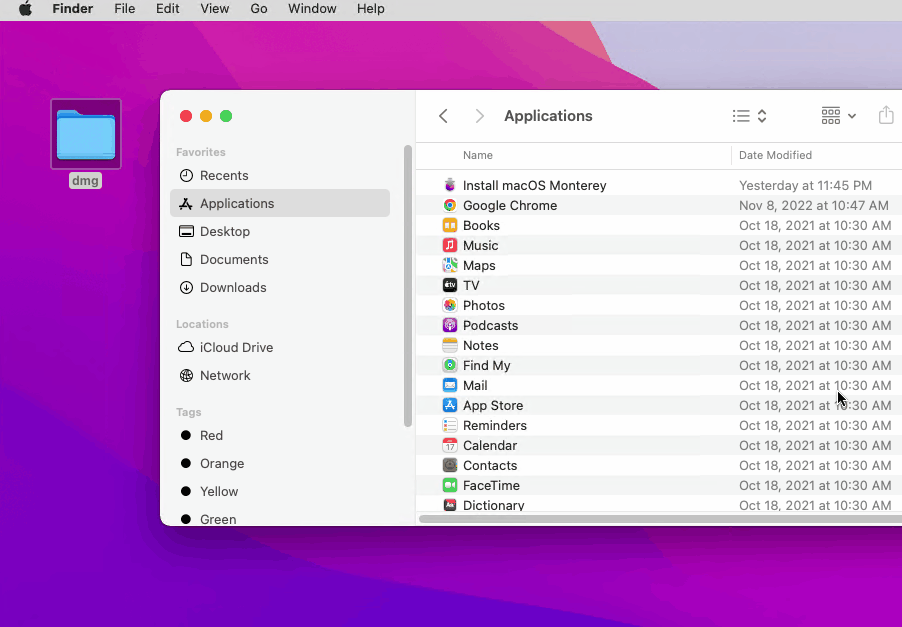The height and width of the screenshot is (627, 902).
Task: Select the Green tag
Action: click(x=280, y=519)
